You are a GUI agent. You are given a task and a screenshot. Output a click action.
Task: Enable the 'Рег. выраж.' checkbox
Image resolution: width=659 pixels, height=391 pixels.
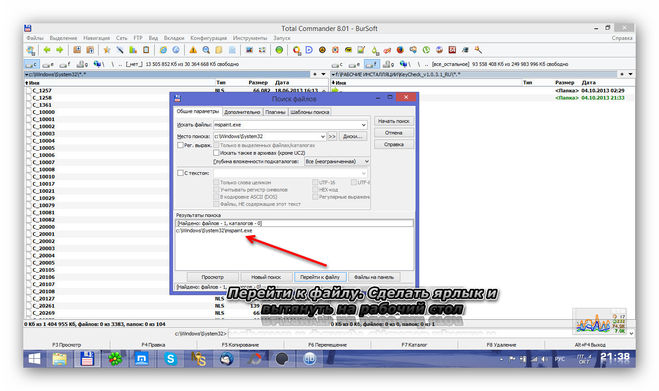click(180, 145)
